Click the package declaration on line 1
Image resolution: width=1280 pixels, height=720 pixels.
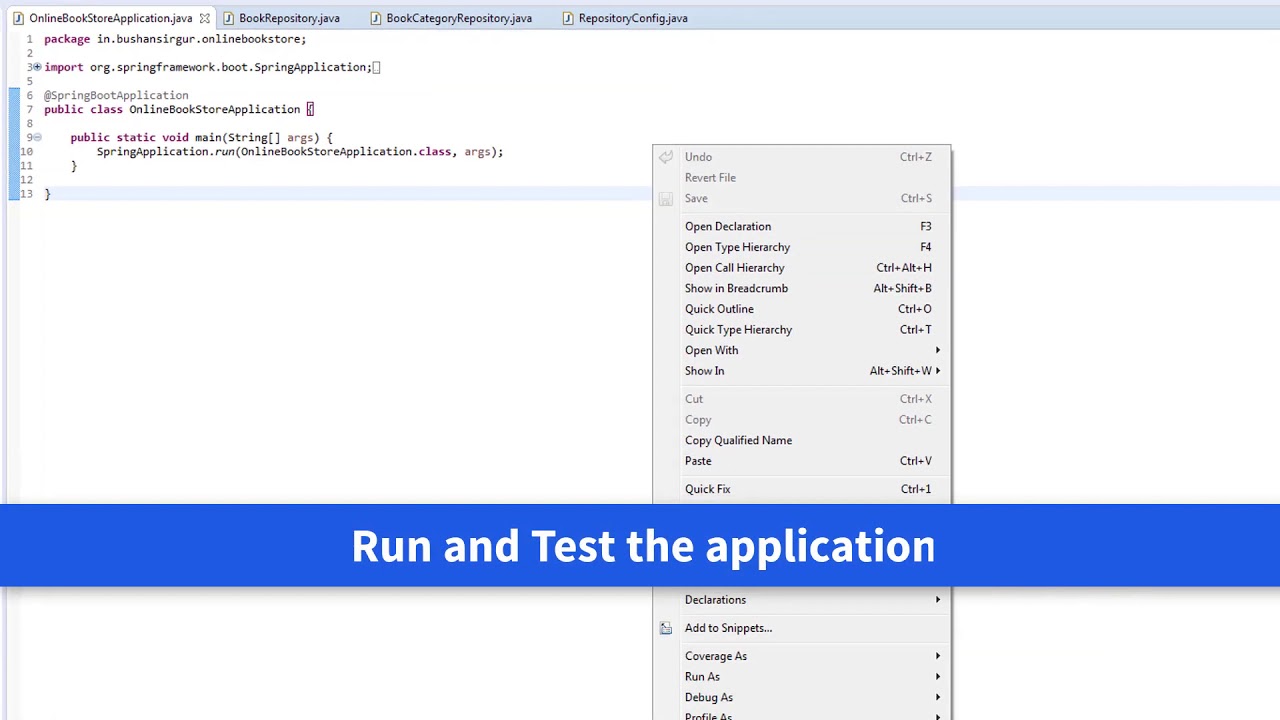click(175, 39)
